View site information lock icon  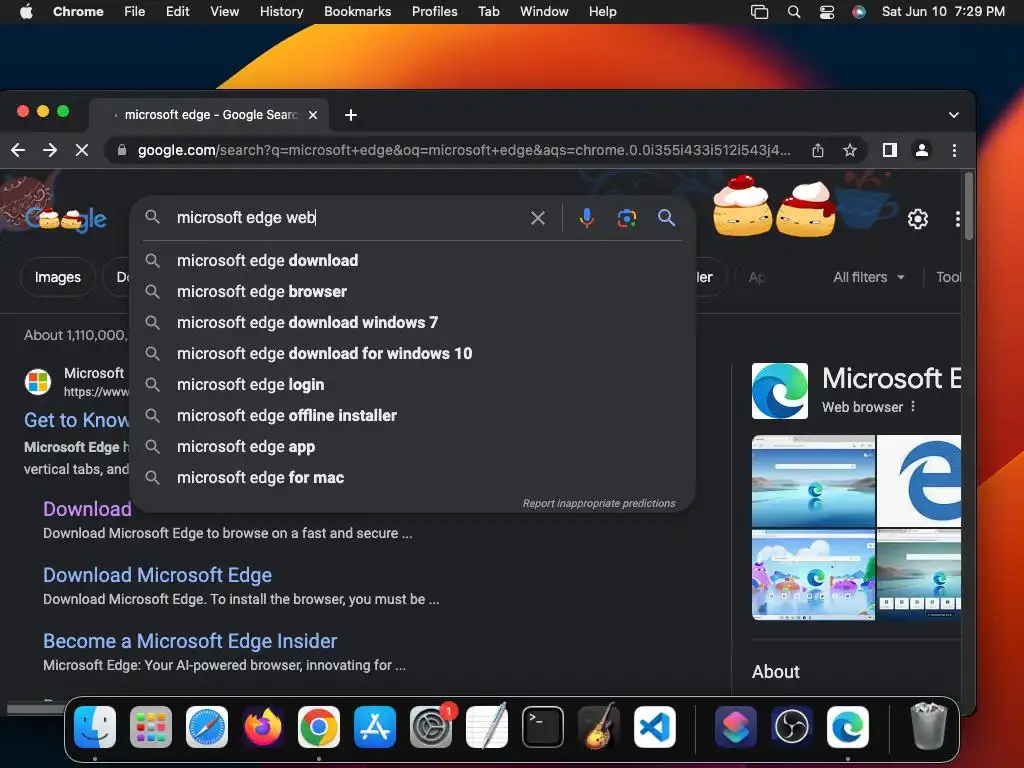(121, 150)
